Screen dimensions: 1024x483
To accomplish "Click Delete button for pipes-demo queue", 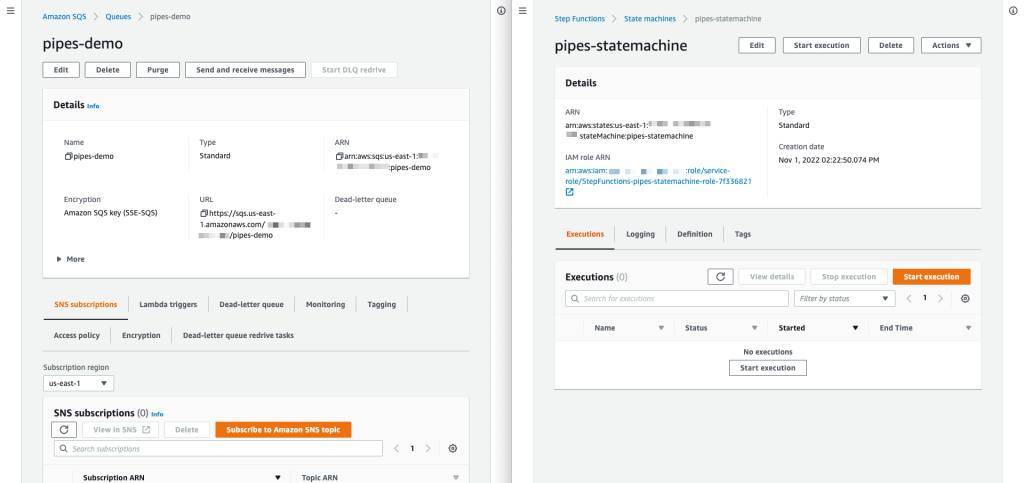I will [x=108, y=70].
